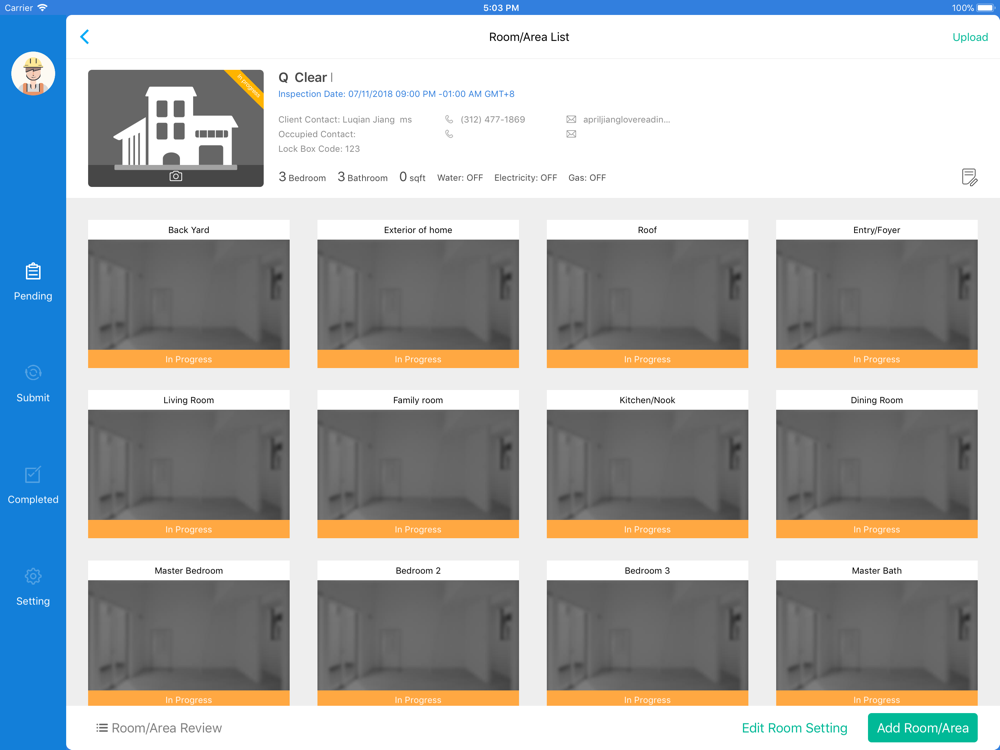This screenshot has width=1000, height=750.
Task: Select the Roof area thumbnail
Action: click(647, 294)
